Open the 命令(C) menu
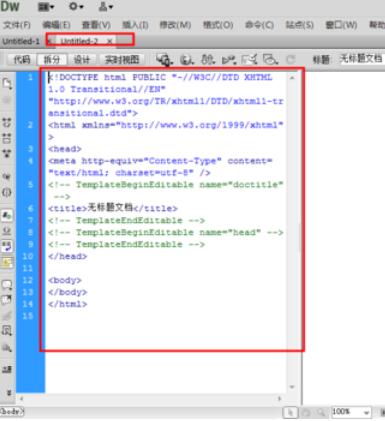This screenshot has height=421, width=385. coord(259,25)
